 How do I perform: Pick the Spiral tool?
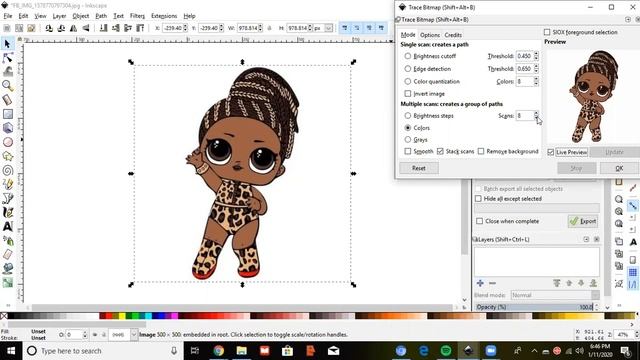point(7,170)
